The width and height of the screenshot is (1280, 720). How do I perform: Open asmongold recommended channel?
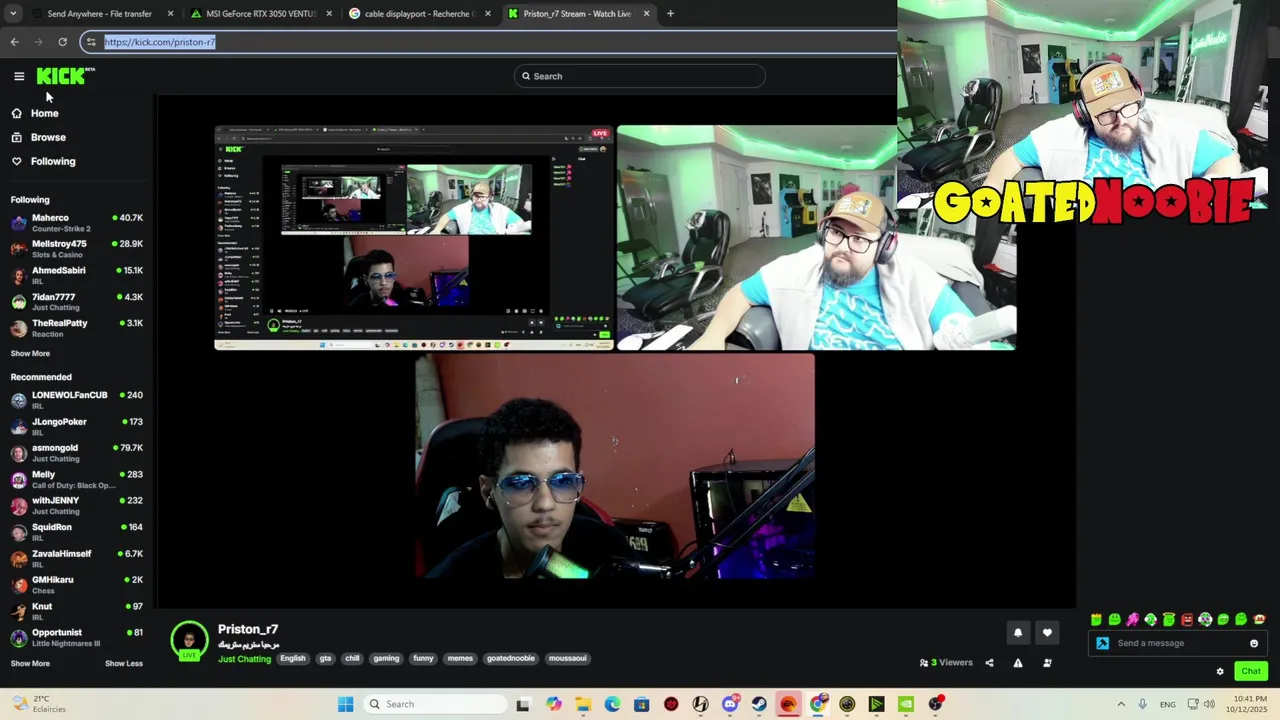pyautogui.click(x=76, y=453)
